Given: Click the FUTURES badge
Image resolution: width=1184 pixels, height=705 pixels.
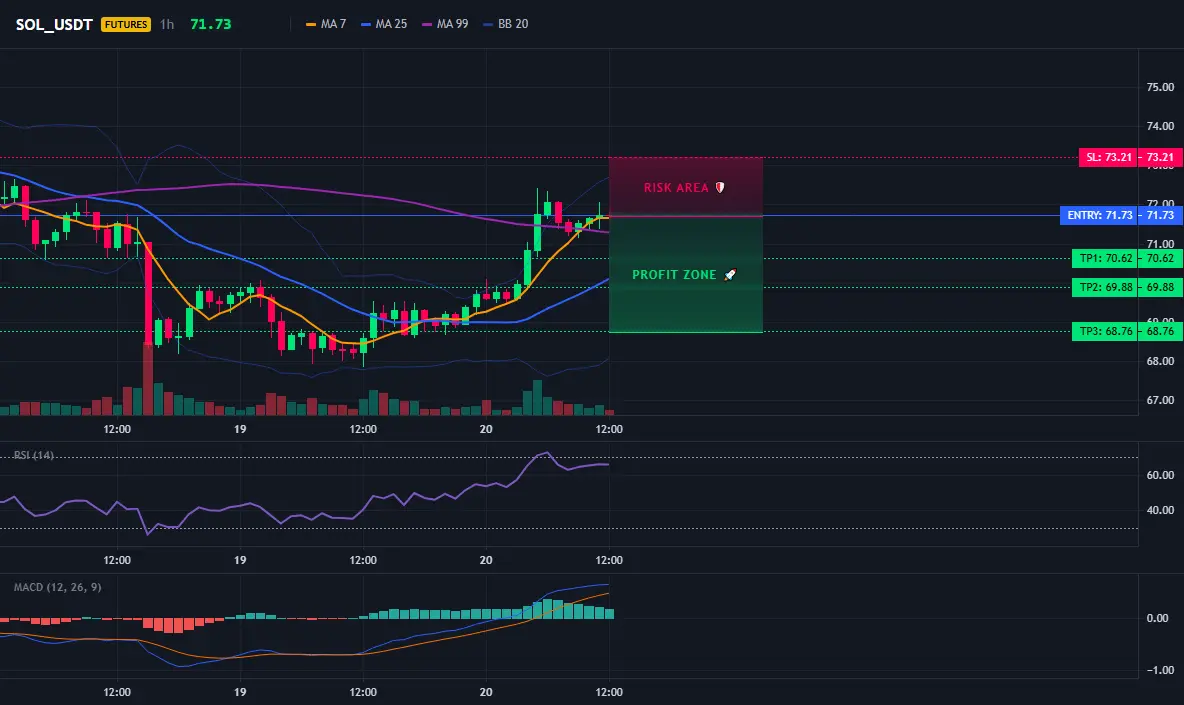Looking at the screenshot, I should click(x=126, y=24).
